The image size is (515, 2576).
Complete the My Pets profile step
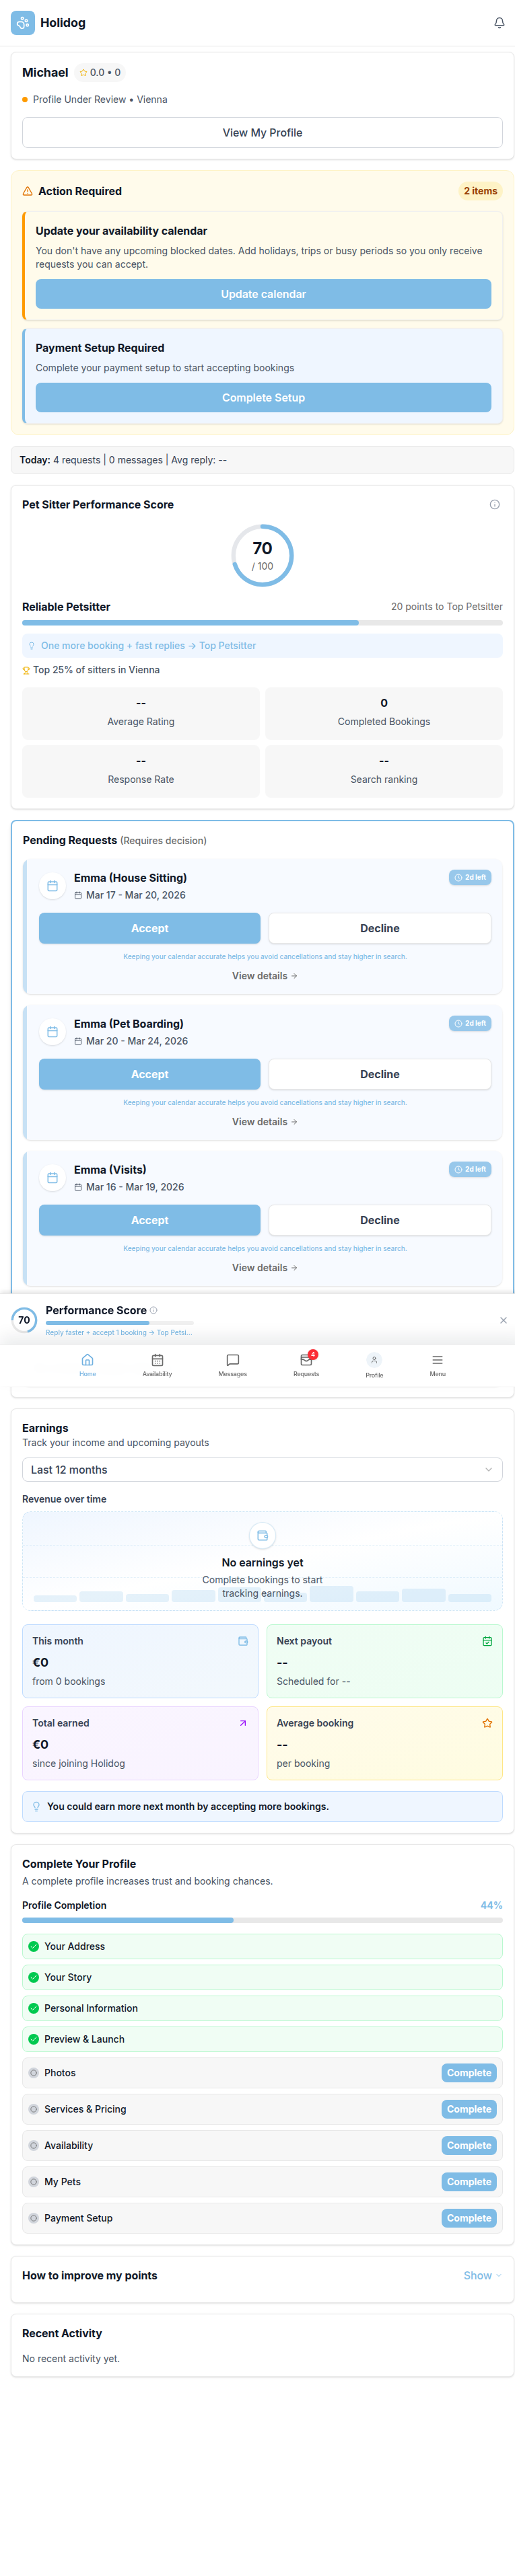[x=469, y=2182]
